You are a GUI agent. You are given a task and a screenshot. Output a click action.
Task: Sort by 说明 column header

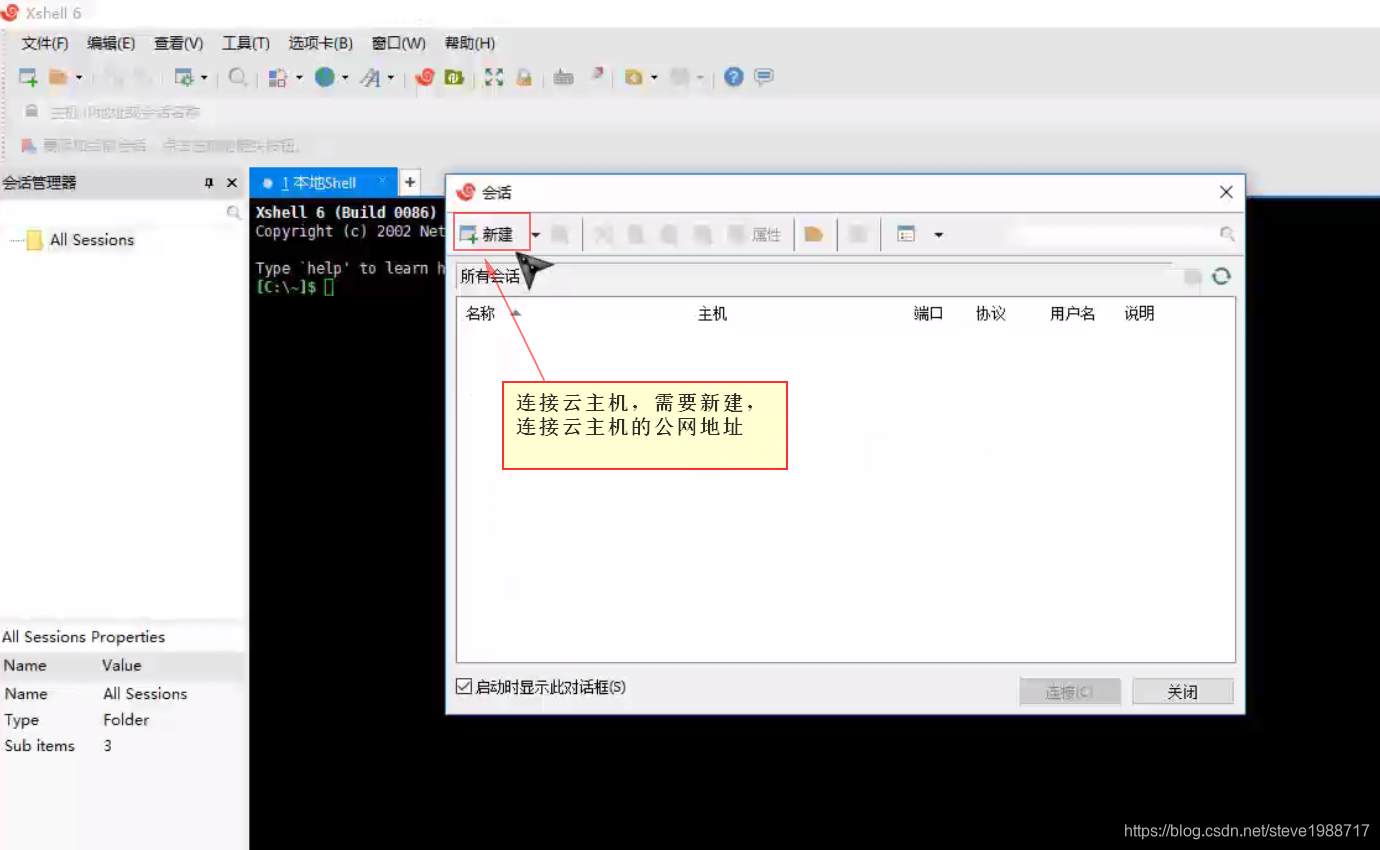(x=1140, y=314)
